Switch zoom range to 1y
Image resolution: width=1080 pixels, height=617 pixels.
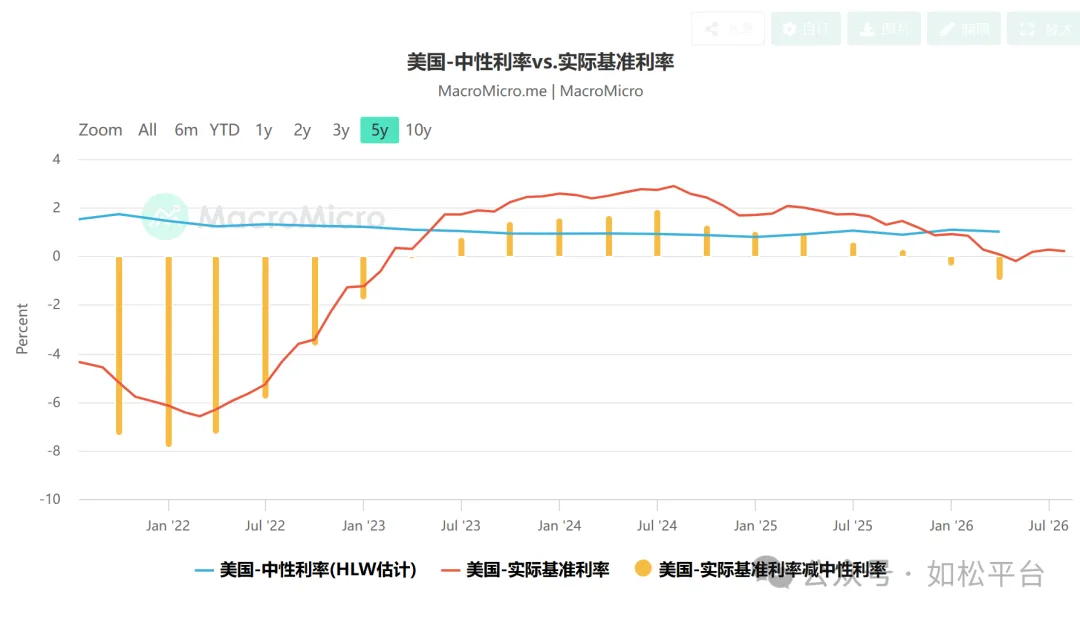(264, 130)
